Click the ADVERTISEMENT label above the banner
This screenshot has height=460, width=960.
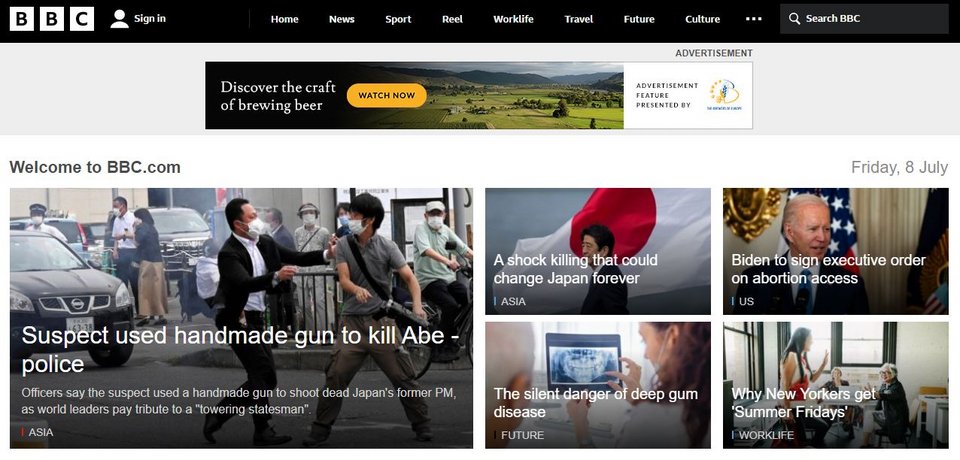714,53
